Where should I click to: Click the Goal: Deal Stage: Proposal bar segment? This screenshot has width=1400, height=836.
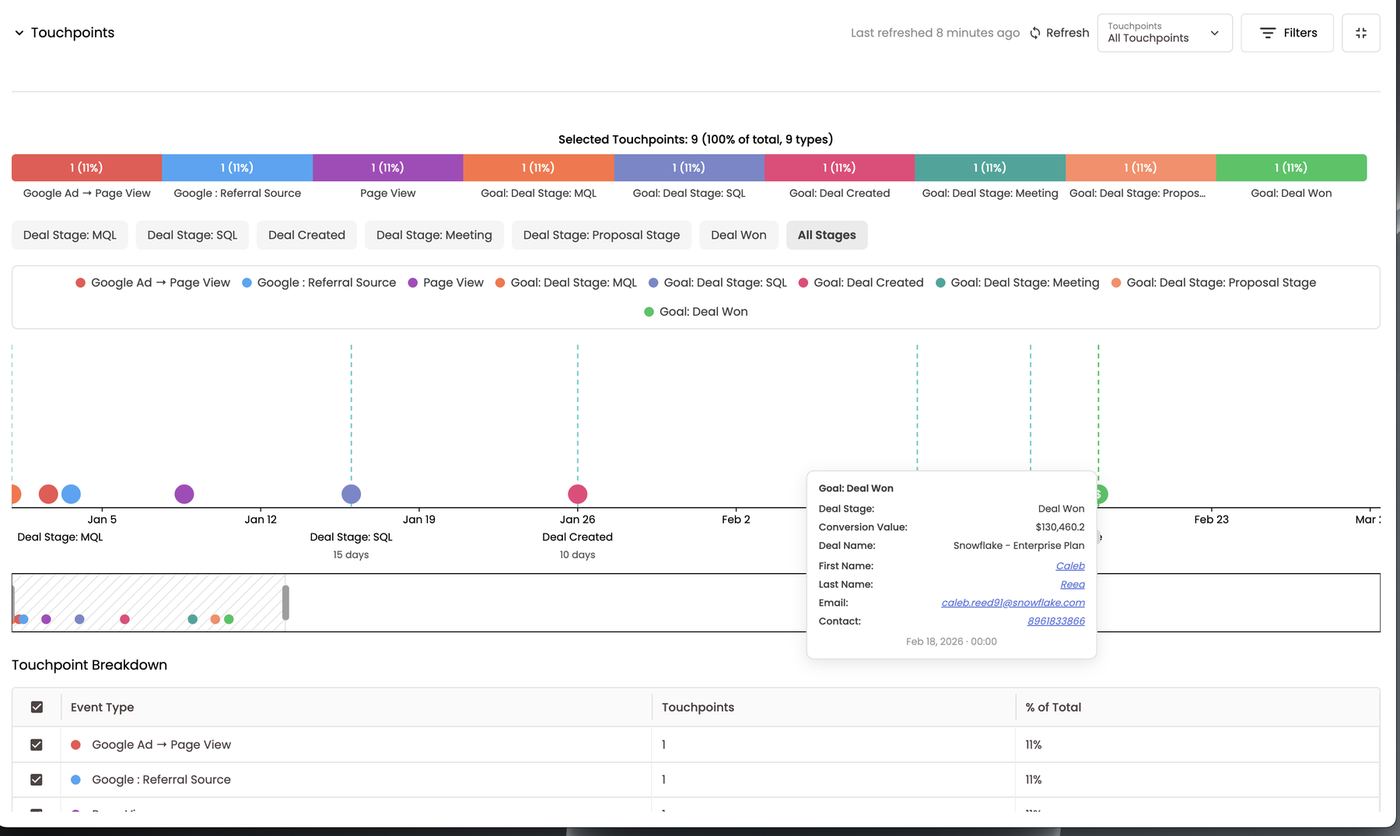pyautogui.click(x=1141, y=167)
